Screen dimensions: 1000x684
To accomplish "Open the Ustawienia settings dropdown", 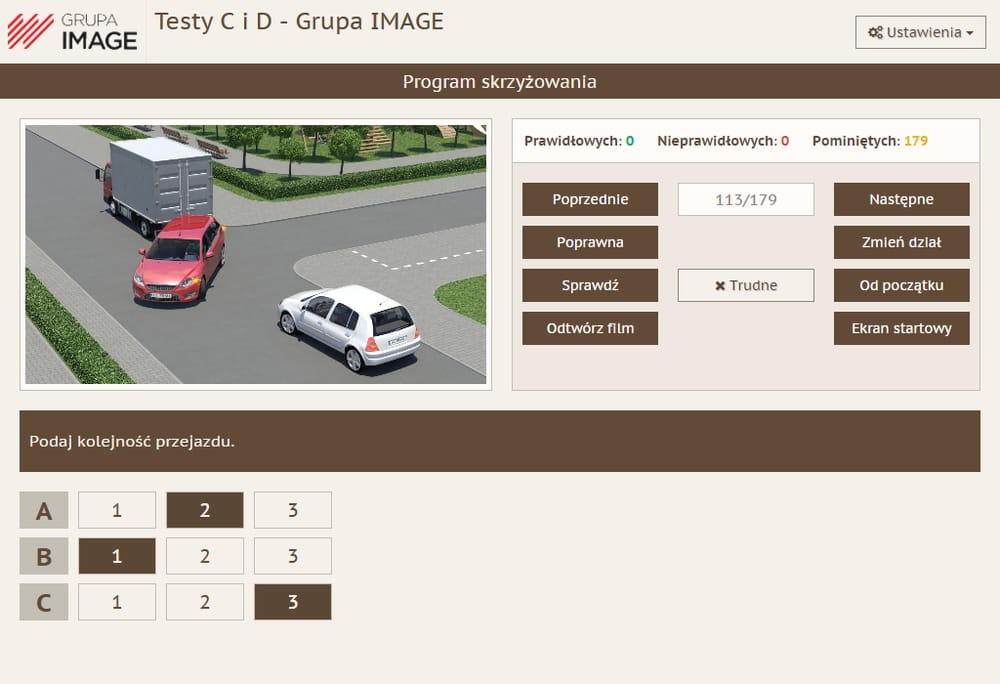I will pos(920,32).
